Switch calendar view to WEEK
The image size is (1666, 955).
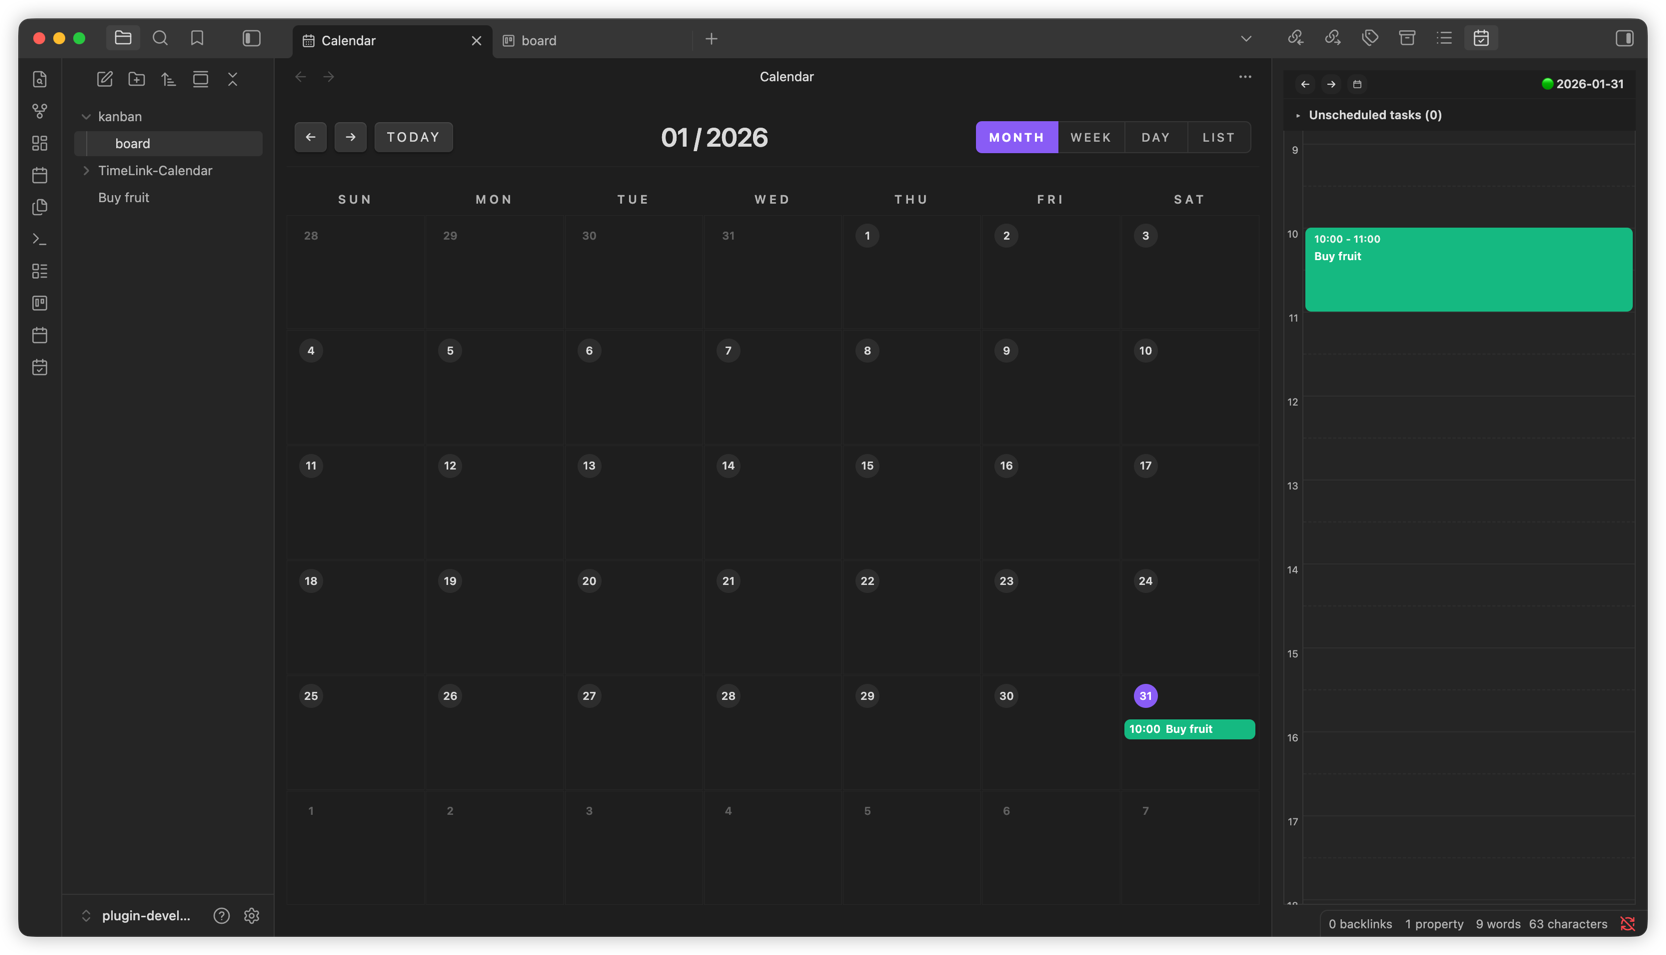tap(1091, 137)
